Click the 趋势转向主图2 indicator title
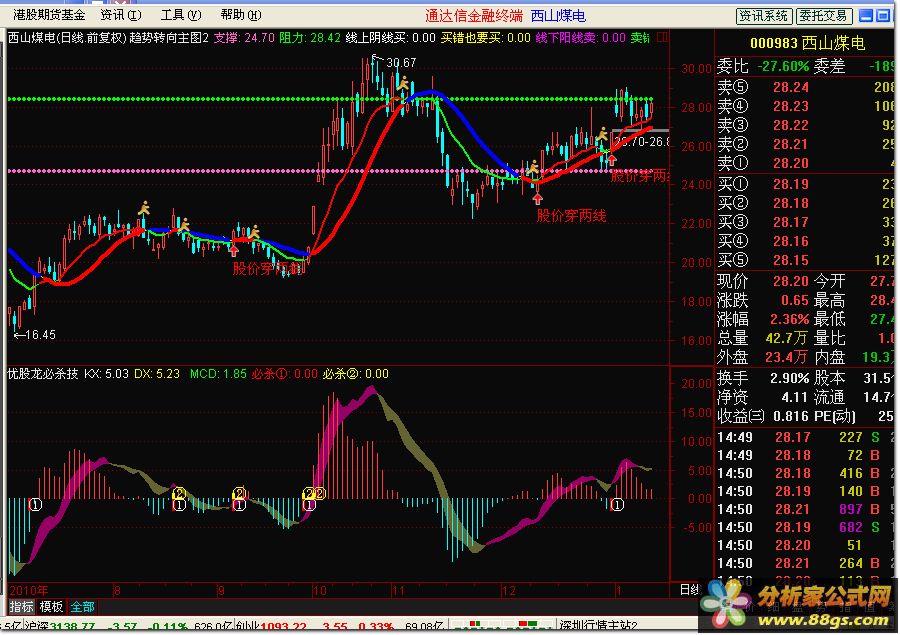This screenshot has width=900, height=635. click(169, 38)
